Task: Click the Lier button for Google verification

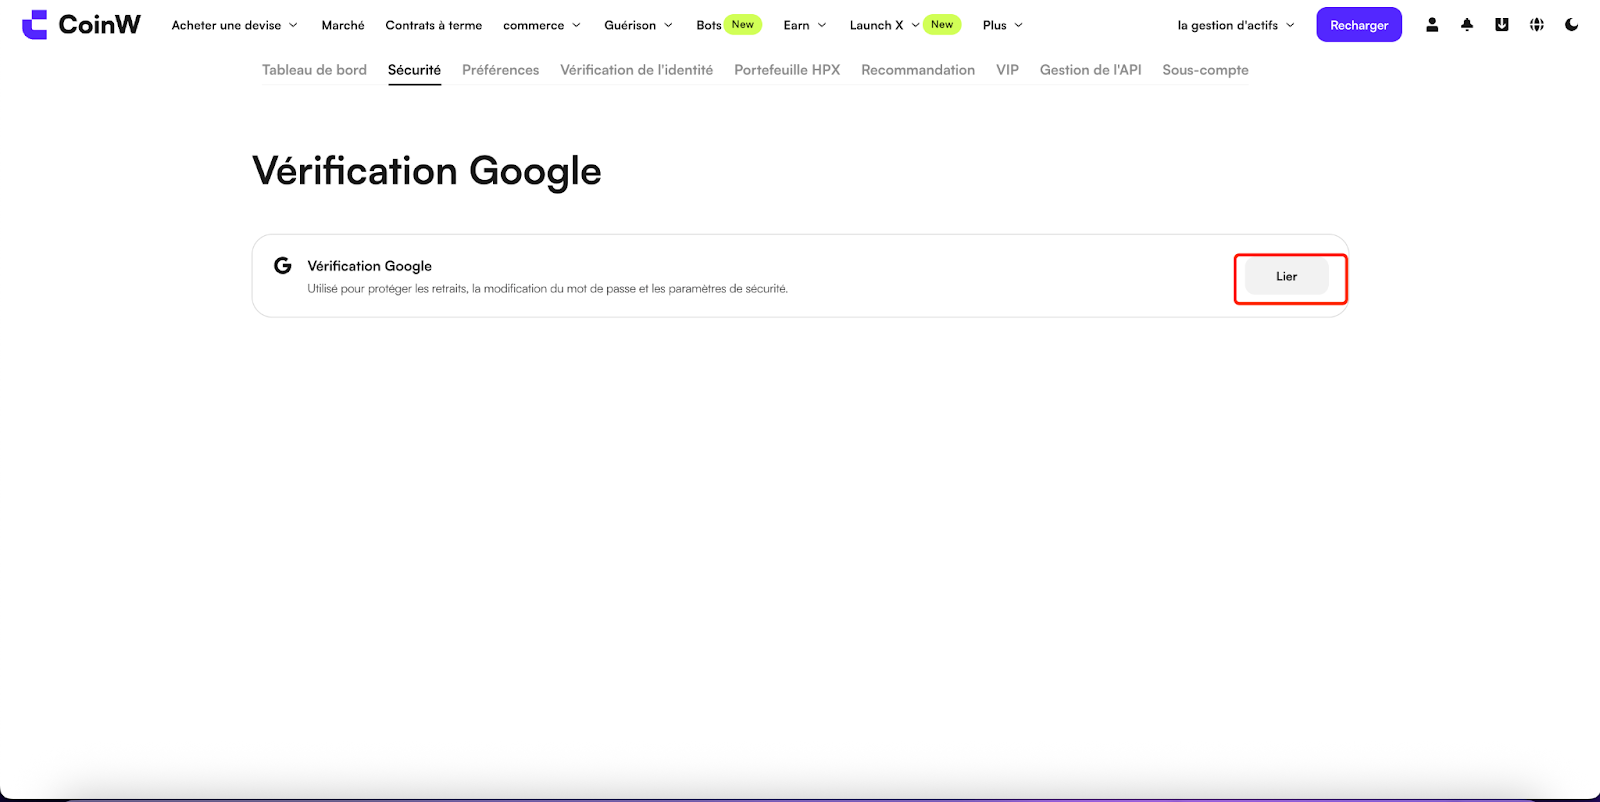Action: [x=1287, y=276]
